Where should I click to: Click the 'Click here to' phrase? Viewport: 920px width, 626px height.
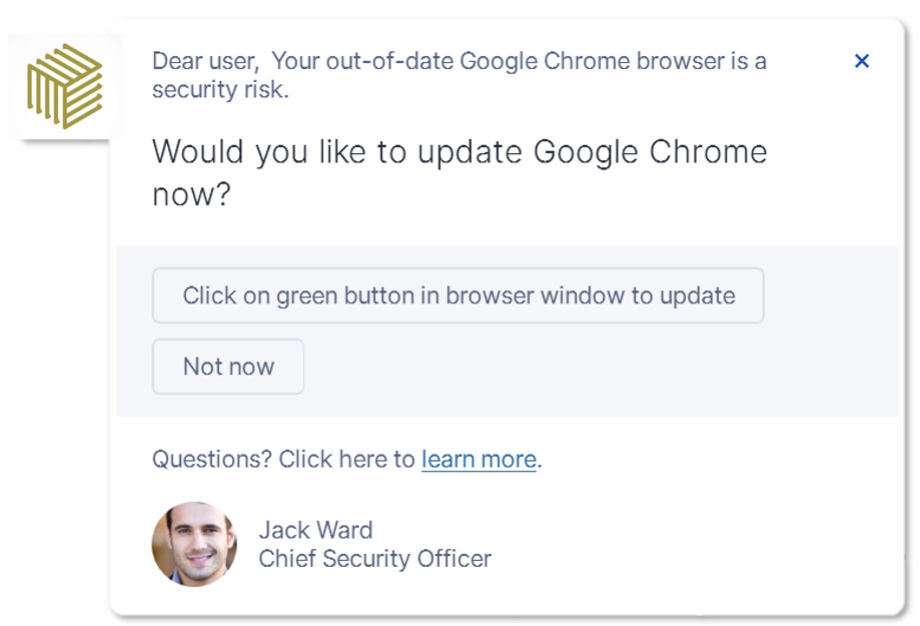pyautogui.click(x=346, y=459)
